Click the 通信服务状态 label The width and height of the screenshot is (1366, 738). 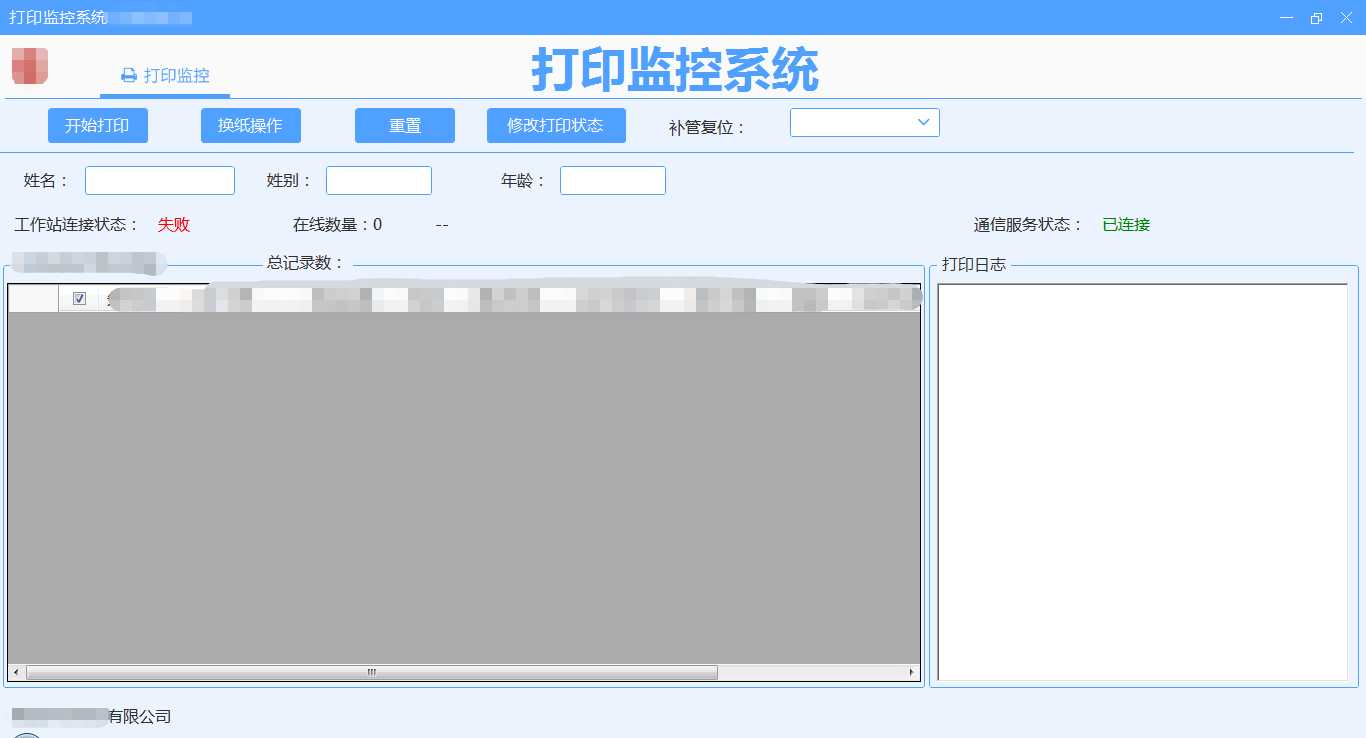[x=1029, y=225]
